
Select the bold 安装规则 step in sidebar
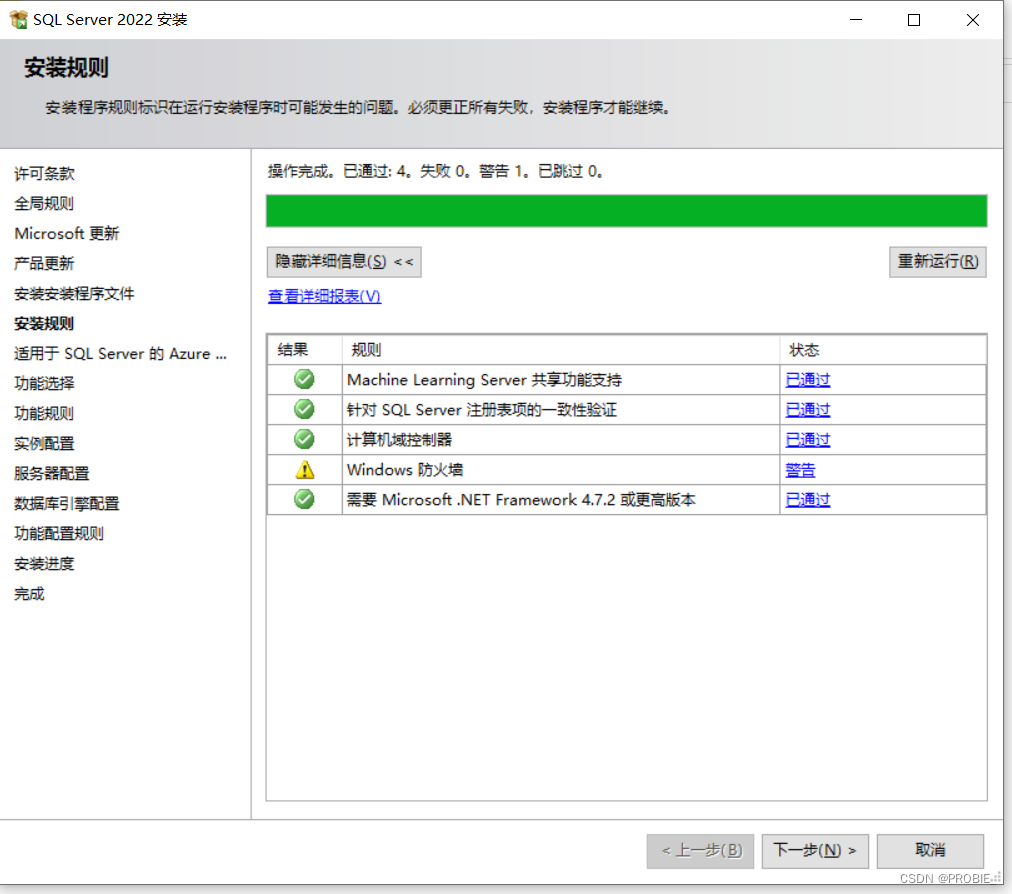[44, 323]
